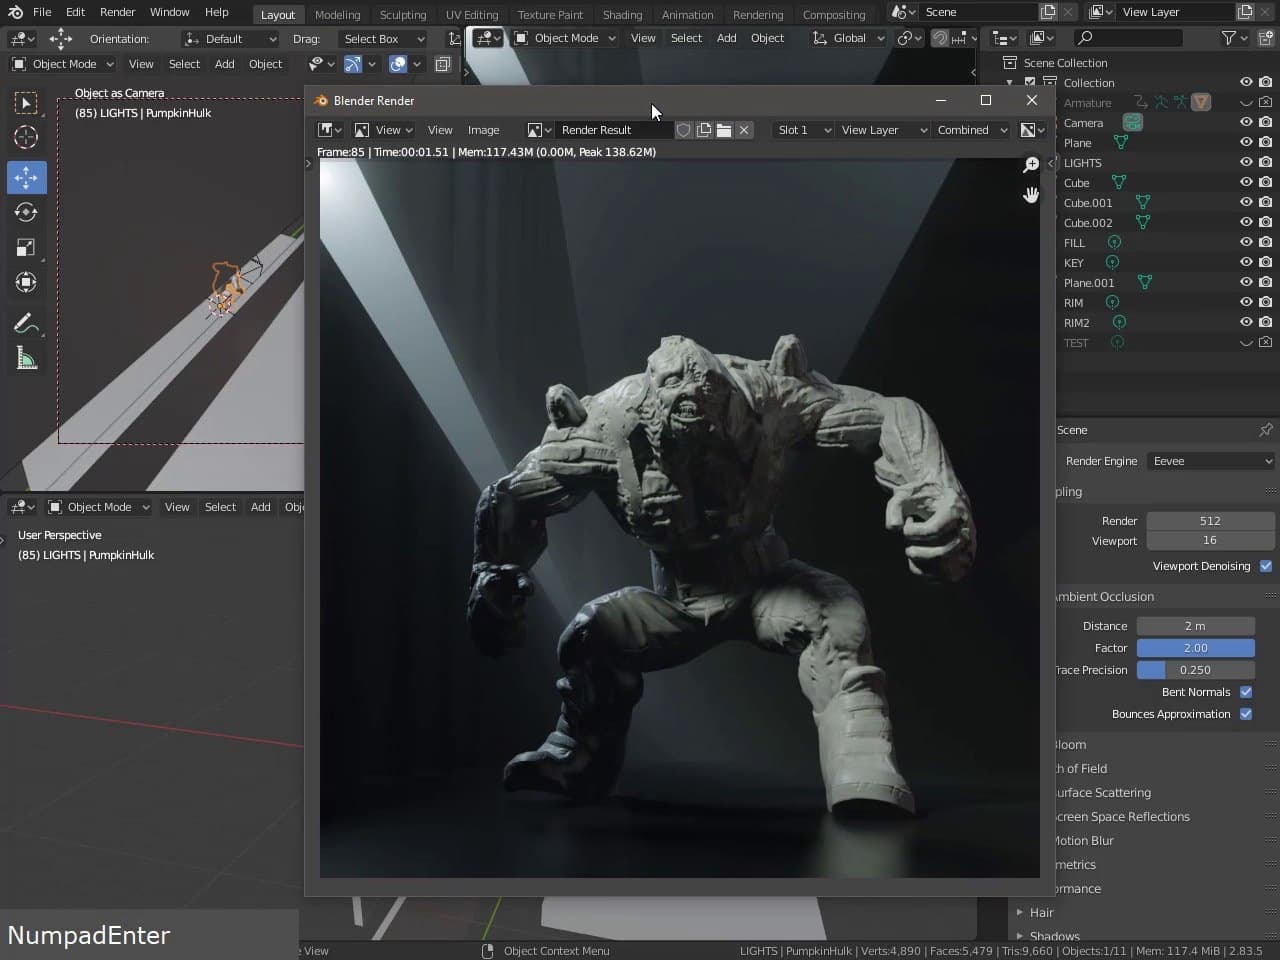Unlink Render Result with X icon
Viewport: 1280px width, 960px height.
coord(744,130)
